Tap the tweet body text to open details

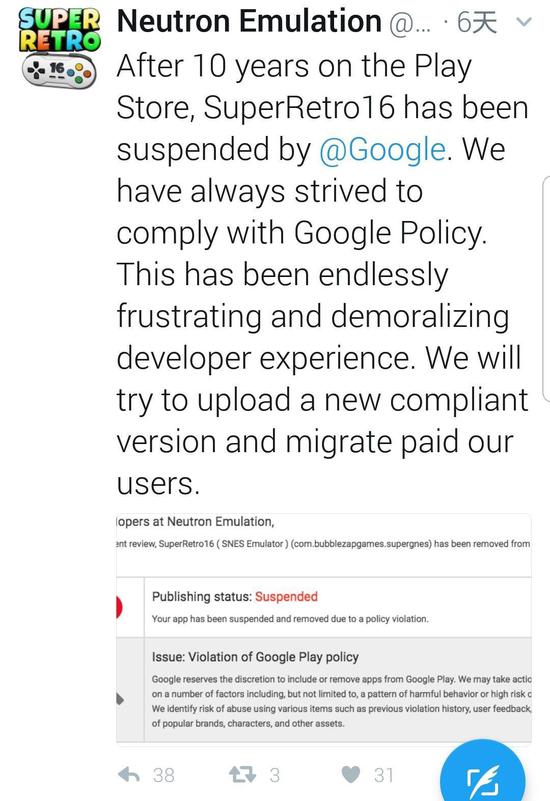pyautogui.click(x=322, y=275)
